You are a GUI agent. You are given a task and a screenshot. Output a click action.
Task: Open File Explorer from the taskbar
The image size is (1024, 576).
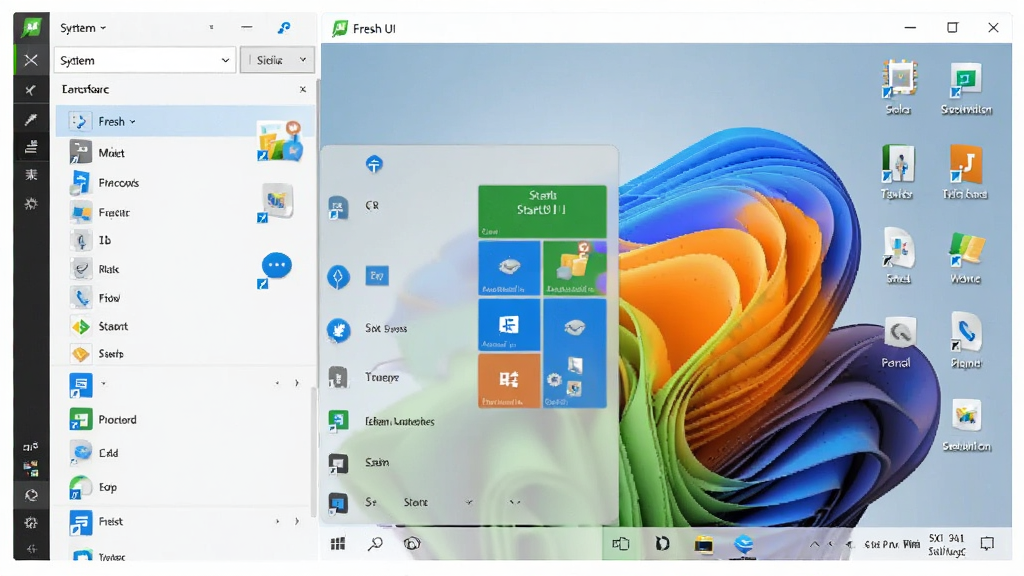coord(703,543)
